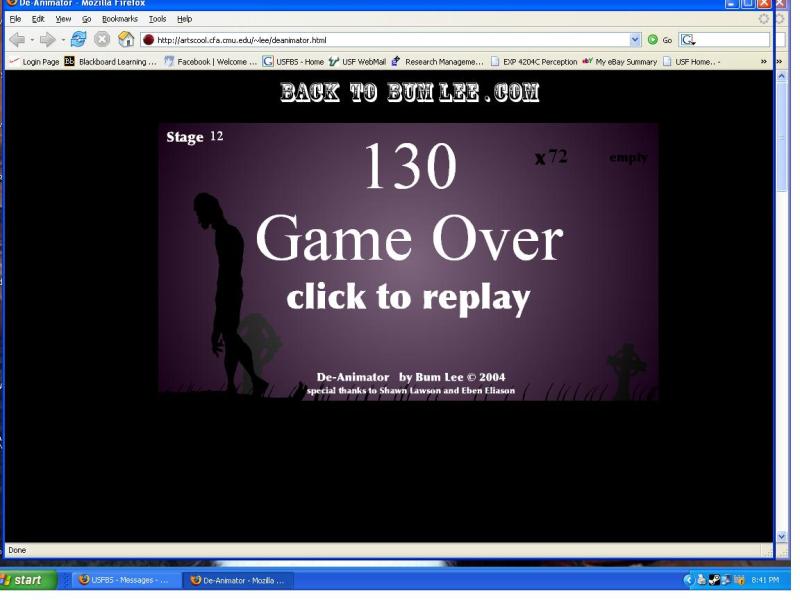The height and width of the screenshot is (600, 800).
Task: Open the Login Page bookmark
Action: [x=35, y=62]
